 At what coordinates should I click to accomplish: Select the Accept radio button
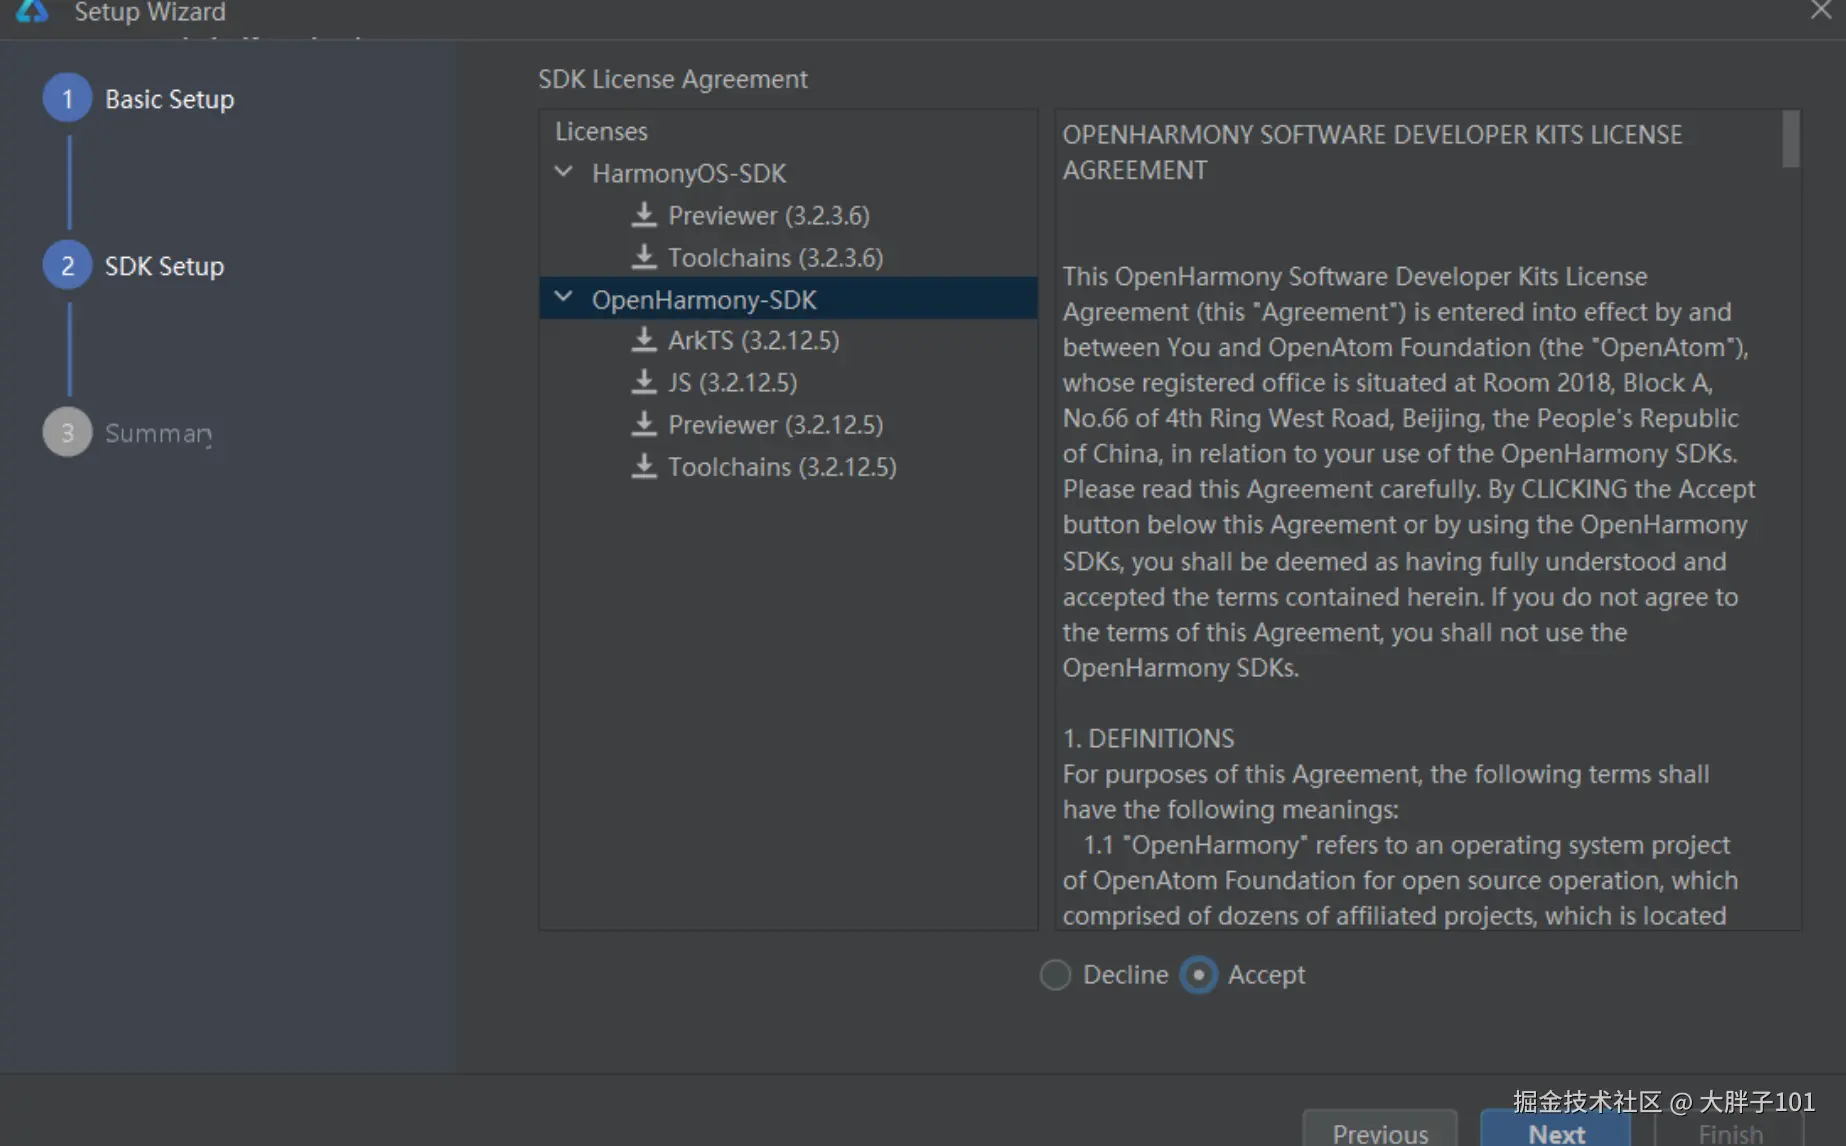[x=1198, y=974]
